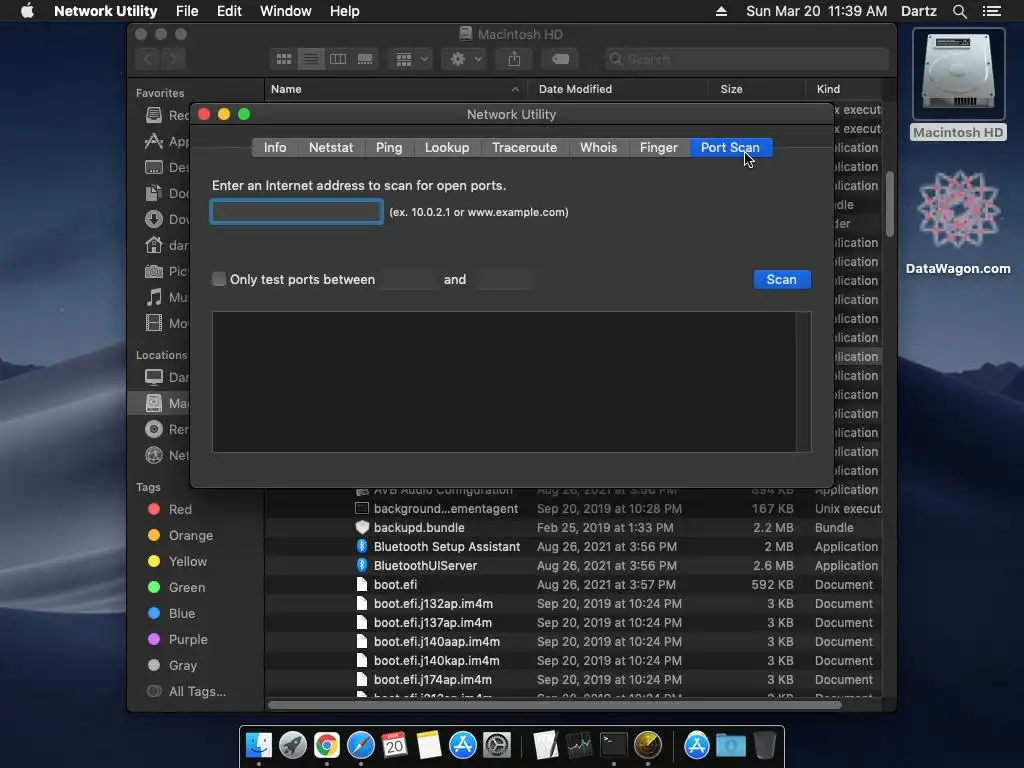The image size is (1024, 768).
Task: Open Finder from the Dock
Action: coord(259,745)
